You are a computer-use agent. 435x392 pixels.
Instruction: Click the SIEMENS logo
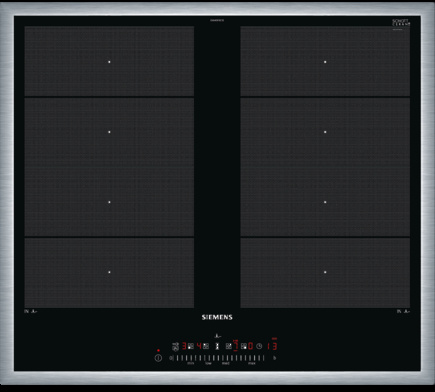[217, 317]
